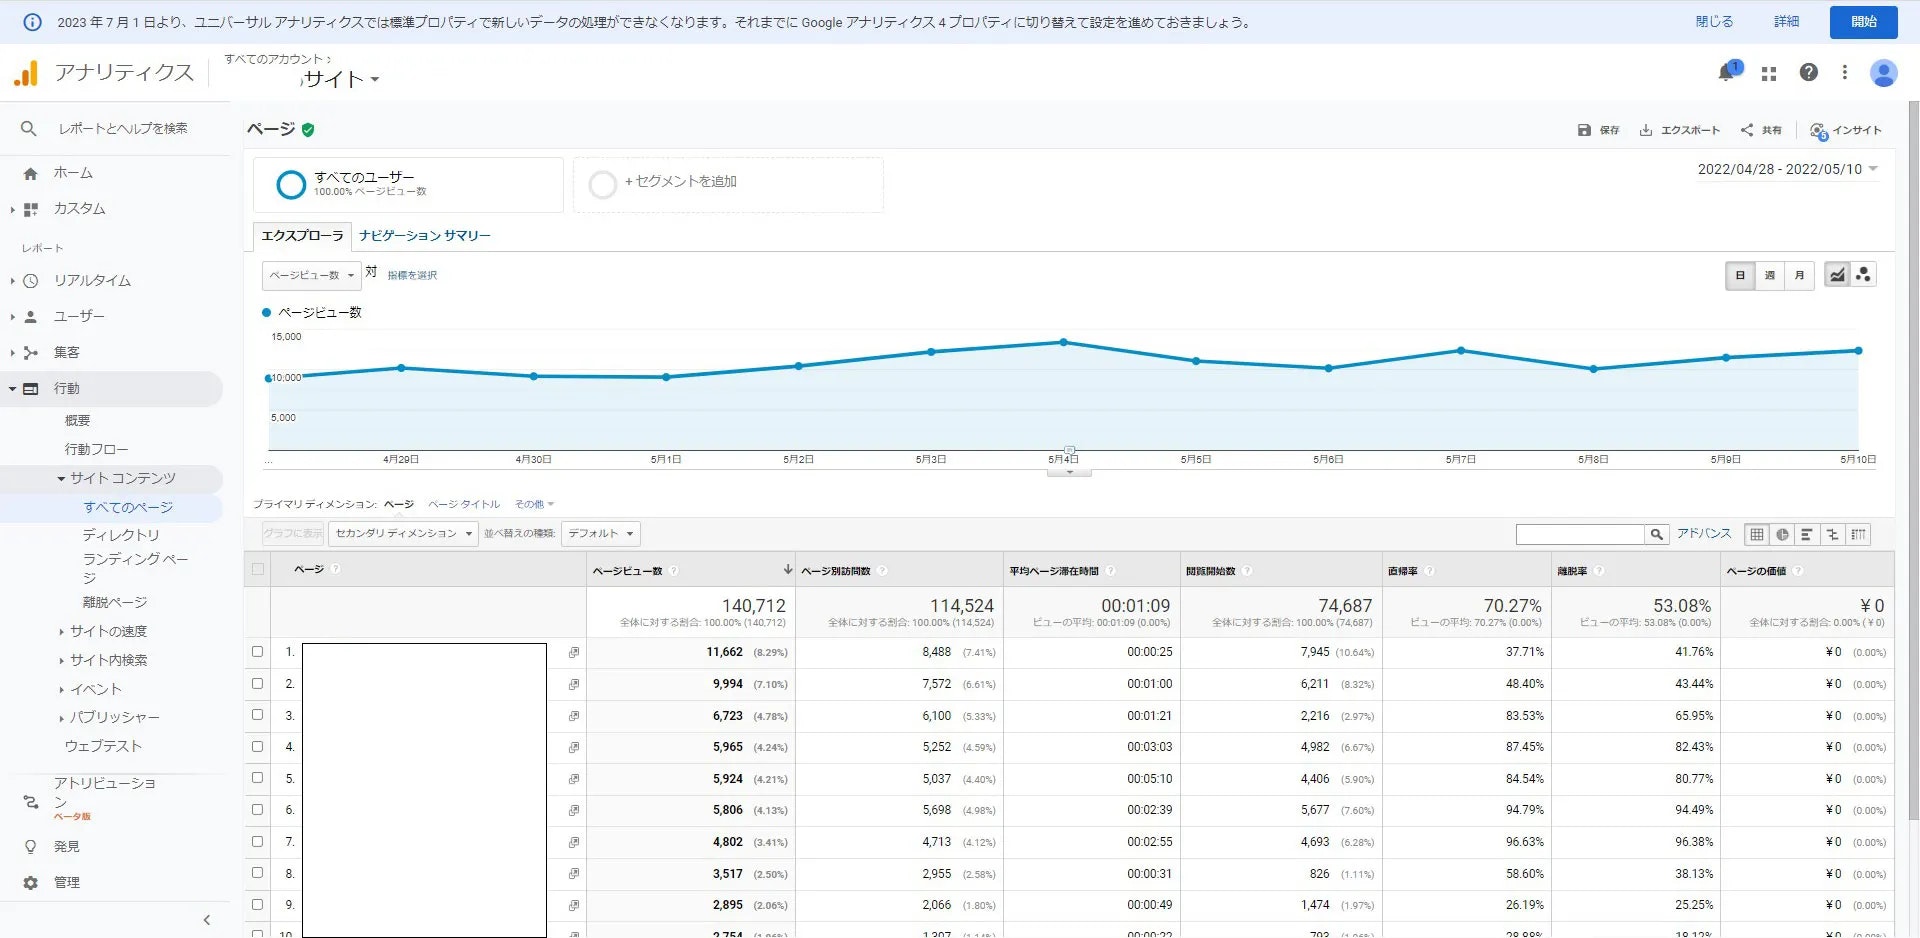Select 日 time granularity

[1740, 276]
